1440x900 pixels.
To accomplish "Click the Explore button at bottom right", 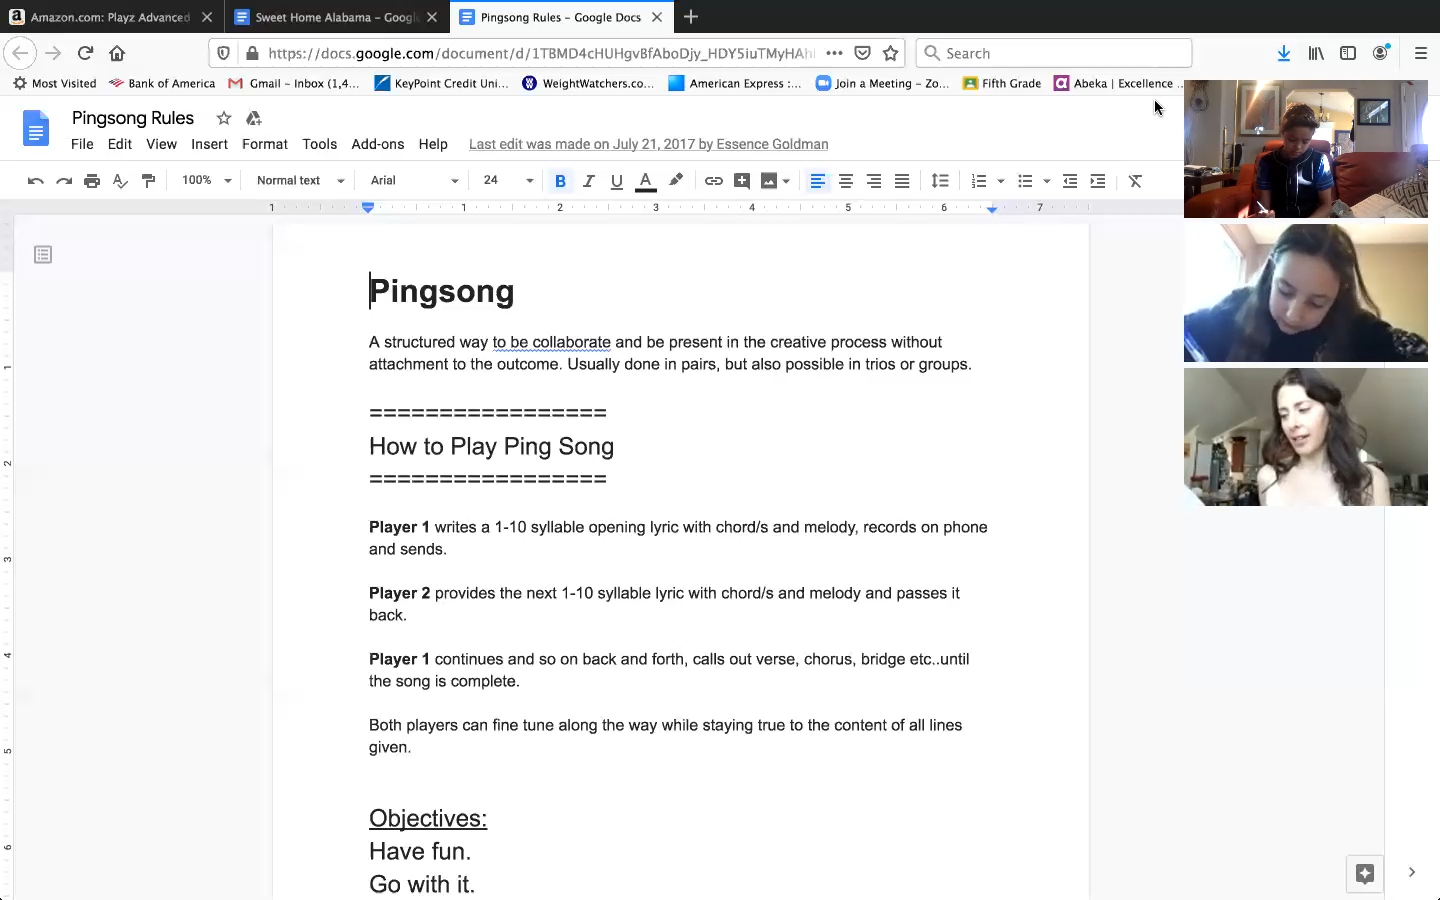I will click(x=1364, y=873).
